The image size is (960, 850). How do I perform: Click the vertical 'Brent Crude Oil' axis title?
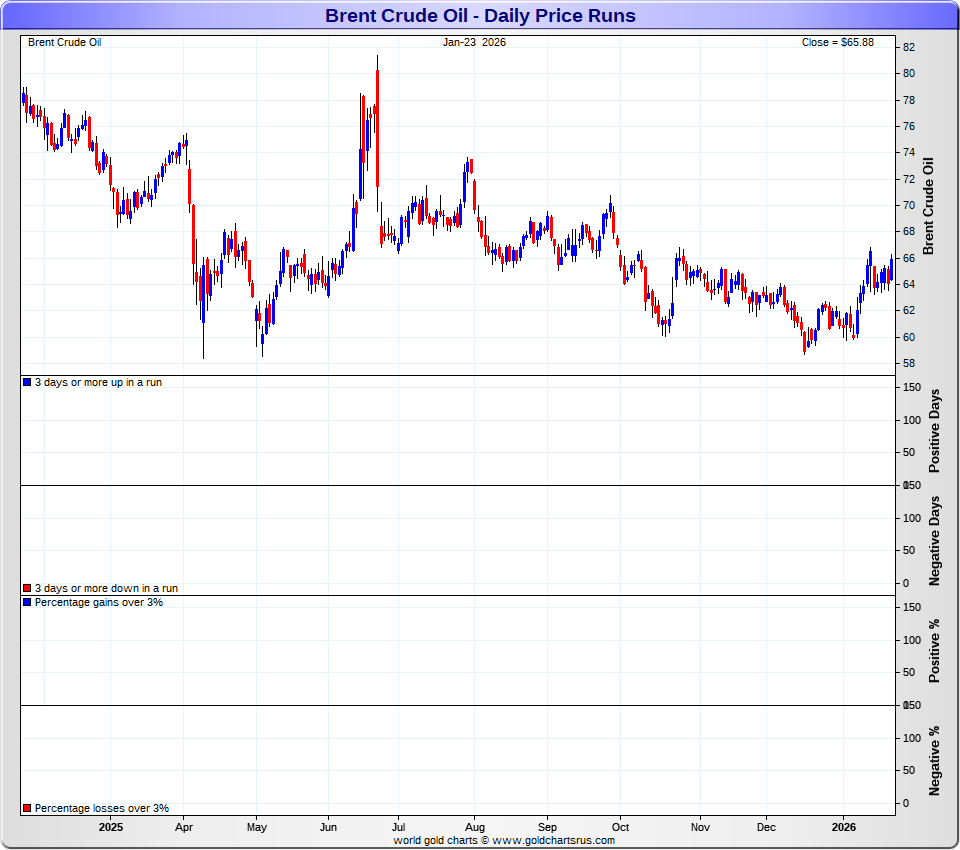click(929, 206)
